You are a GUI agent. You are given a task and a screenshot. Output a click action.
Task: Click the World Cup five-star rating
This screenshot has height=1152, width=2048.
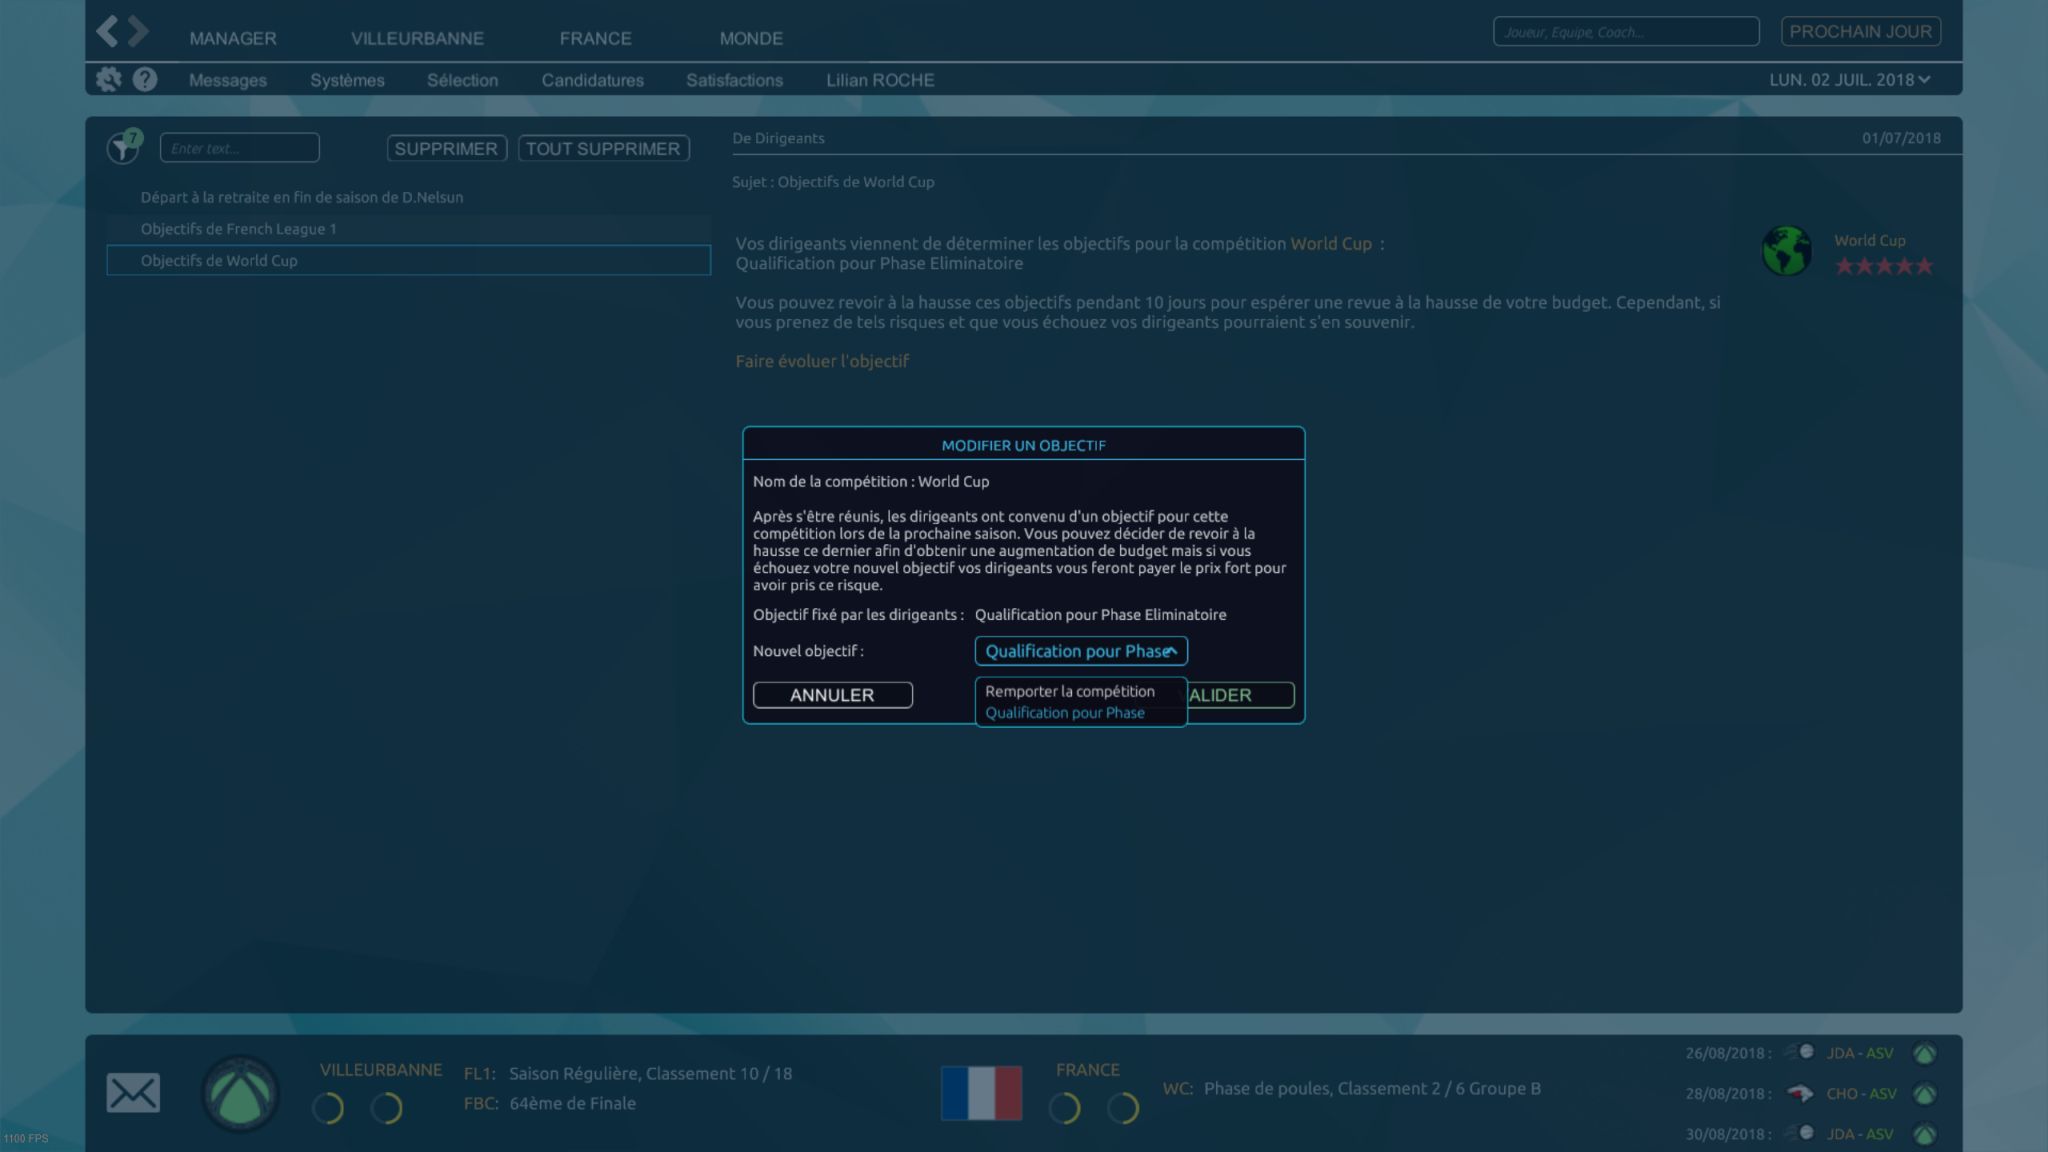point(1884,266)
